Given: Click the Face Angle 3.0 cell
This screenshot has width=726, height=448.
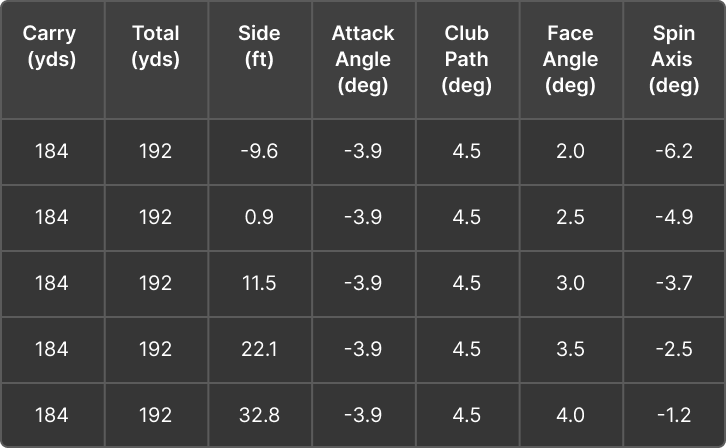Looking at the screenshot, I should 570,283.
